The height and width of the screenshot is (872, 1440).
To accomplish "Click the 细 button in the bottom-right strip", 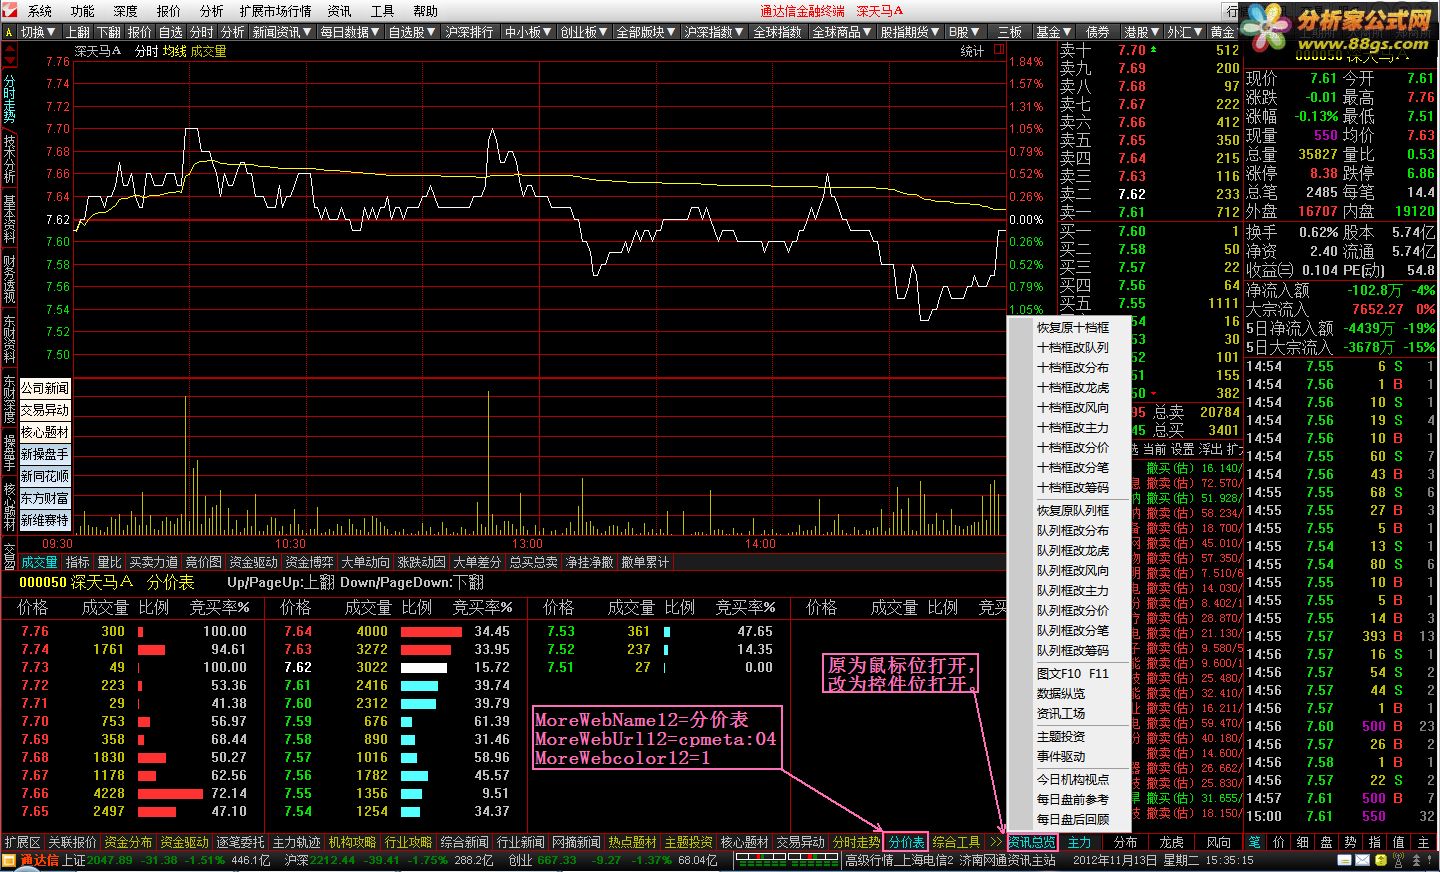I will tap(1302, 842).
